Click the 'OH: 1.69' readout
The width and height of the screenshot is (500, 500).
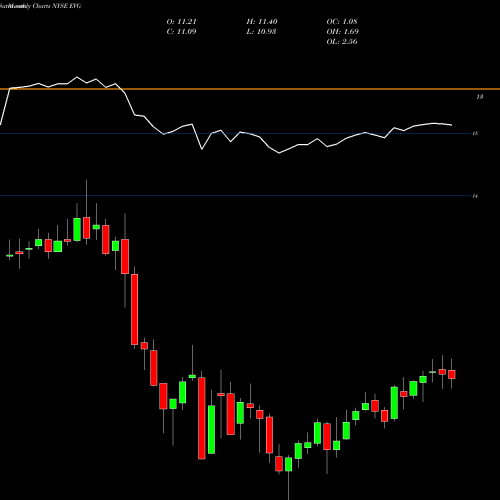pos(343,32)
